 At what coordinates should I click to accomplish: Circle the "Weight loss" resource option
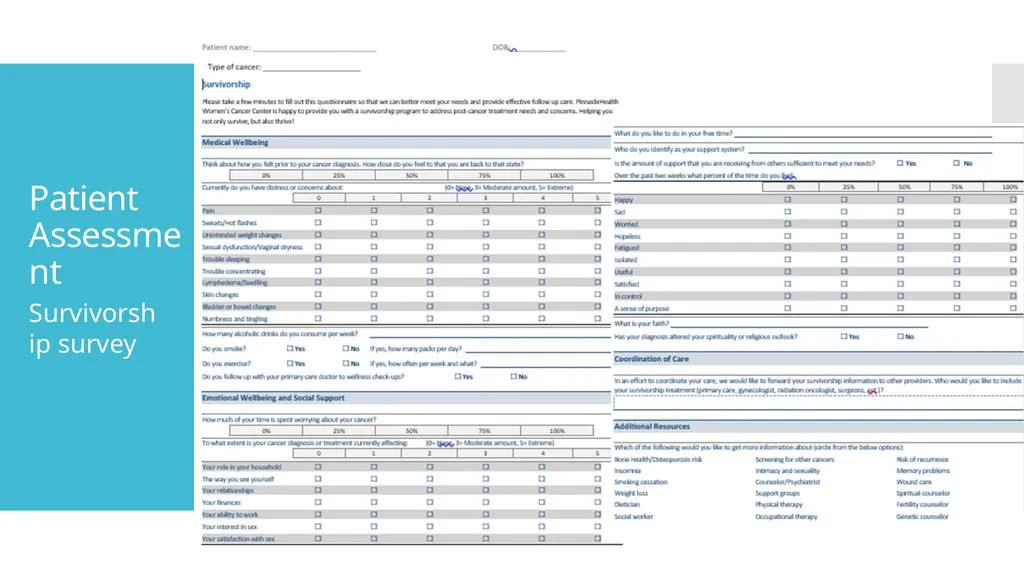point(631,493)
